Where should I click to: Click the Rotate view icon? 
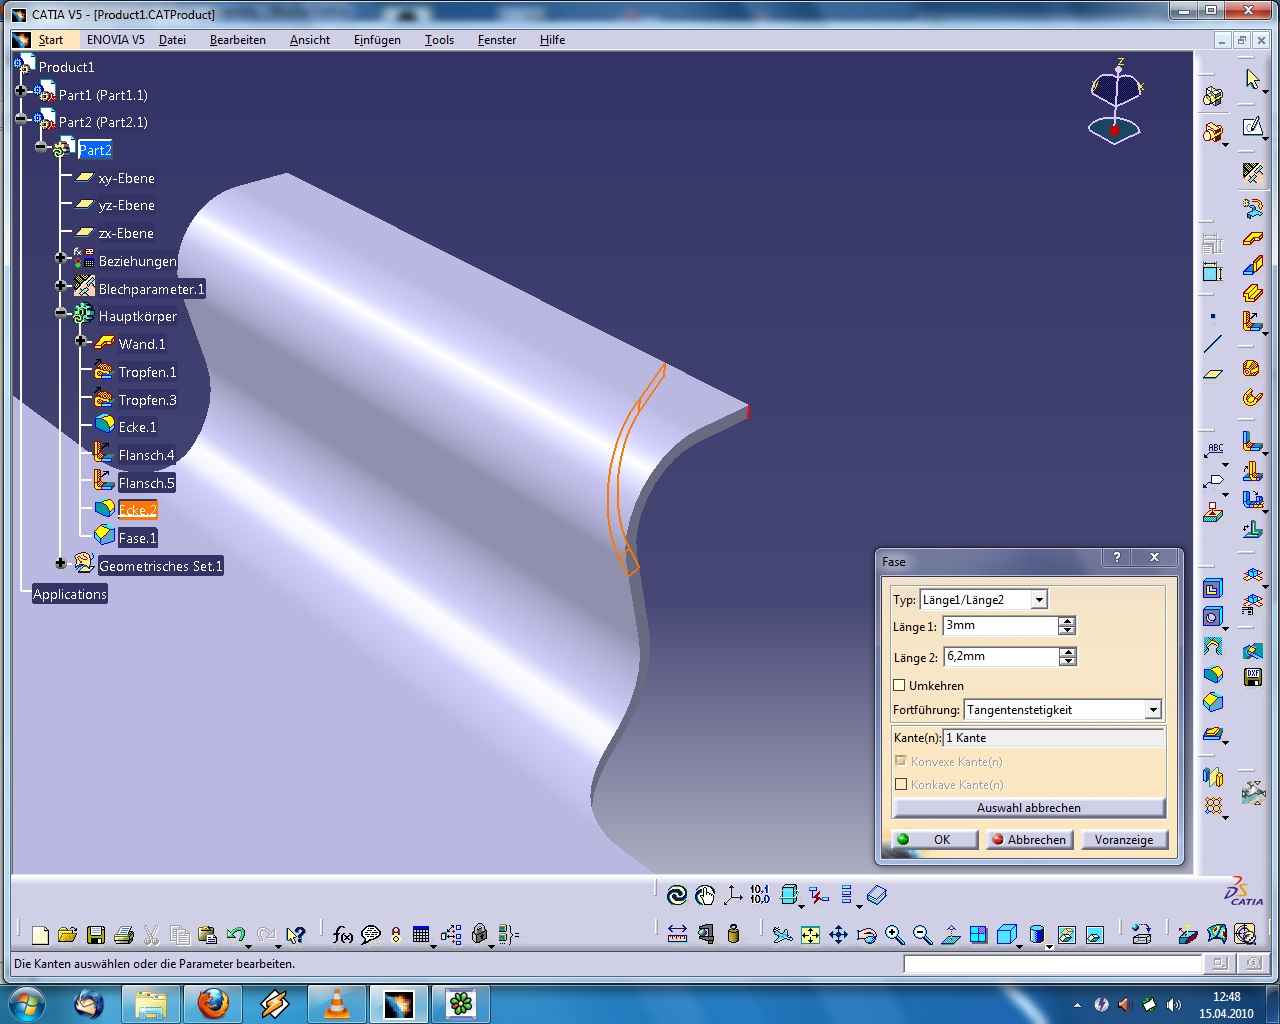click(867, 935)
